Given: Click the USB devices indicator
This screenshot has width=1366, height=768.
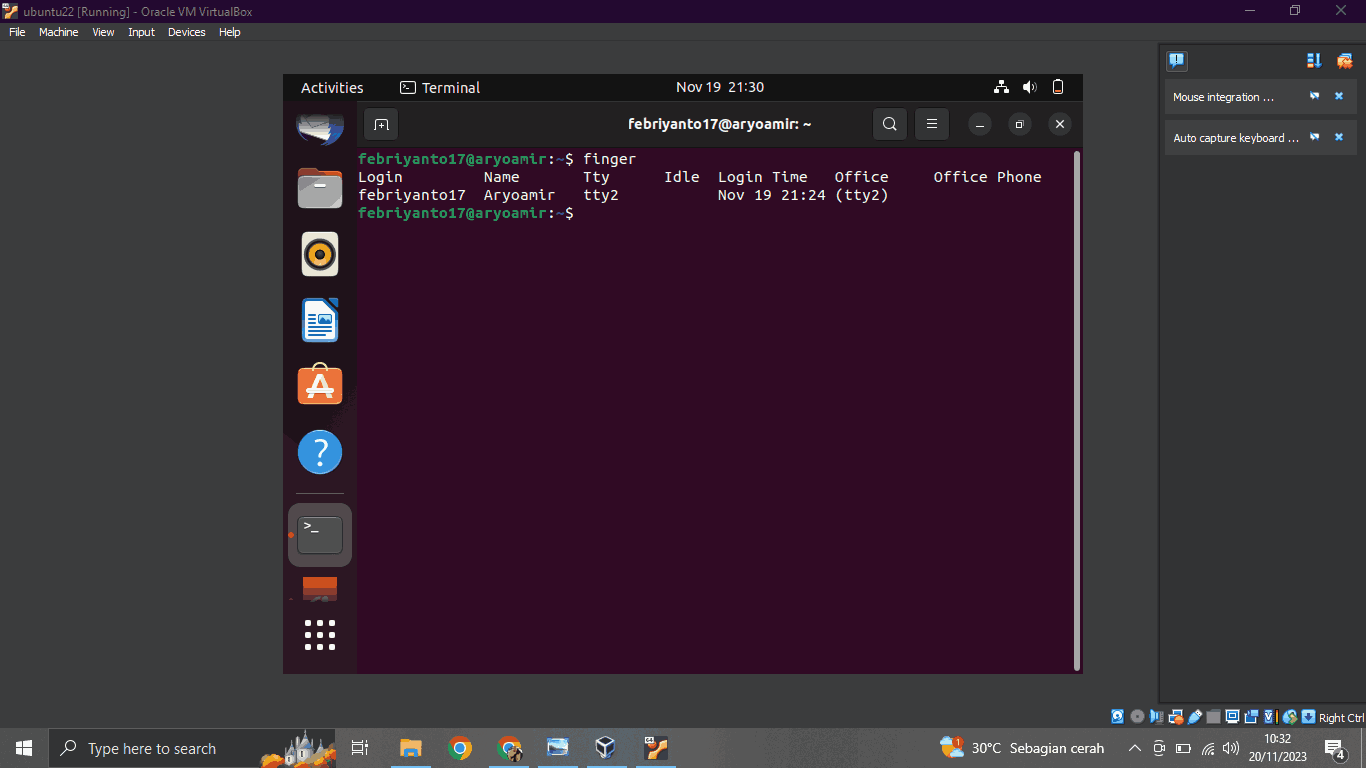Looking at the screenshot, I should (x=1195, y=717).
